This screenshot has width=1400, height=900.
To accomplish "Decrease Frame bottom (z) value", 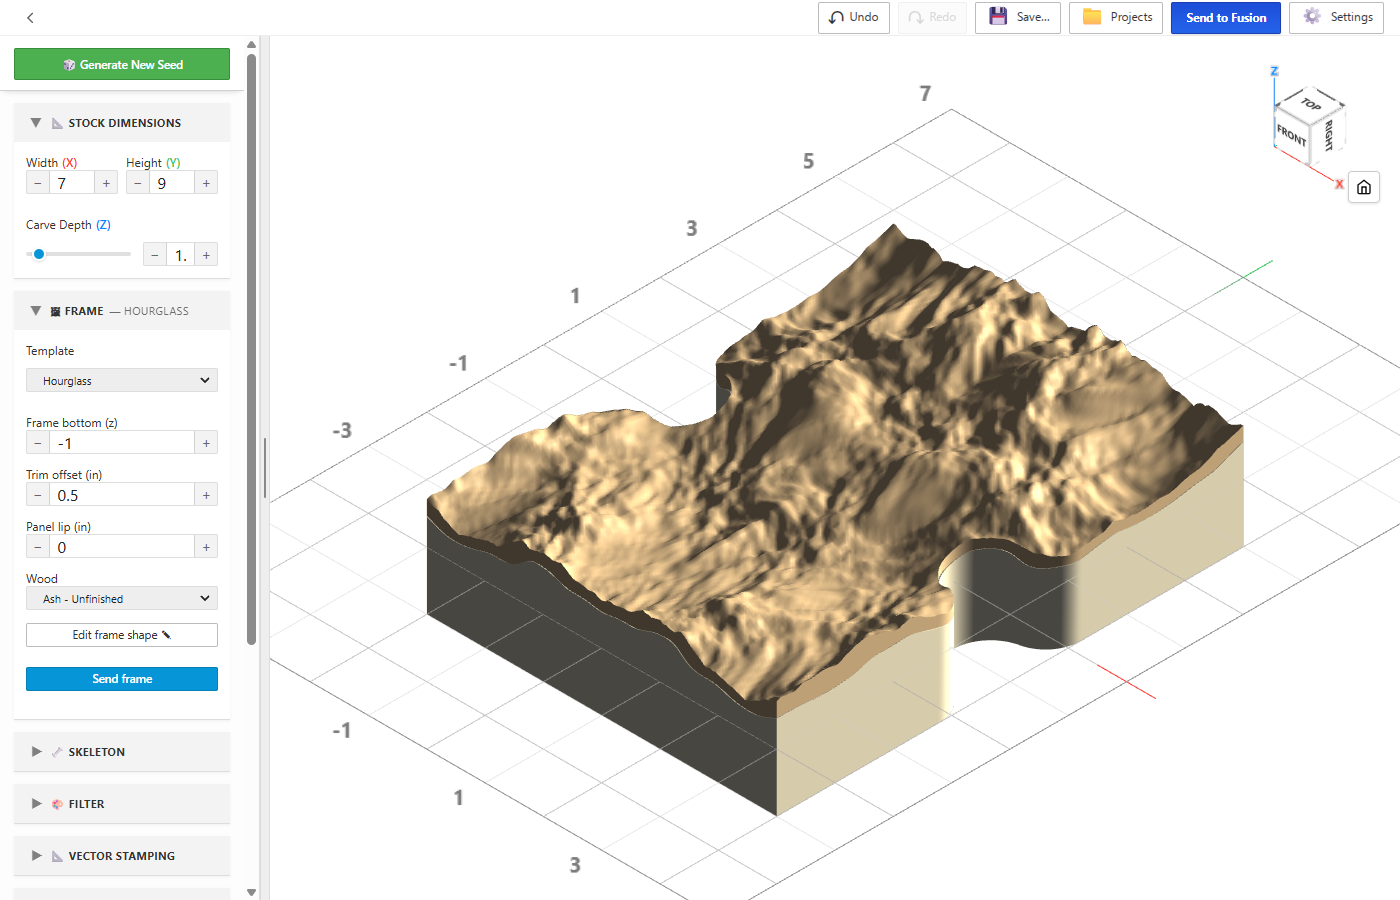I will tap(38, 443).
